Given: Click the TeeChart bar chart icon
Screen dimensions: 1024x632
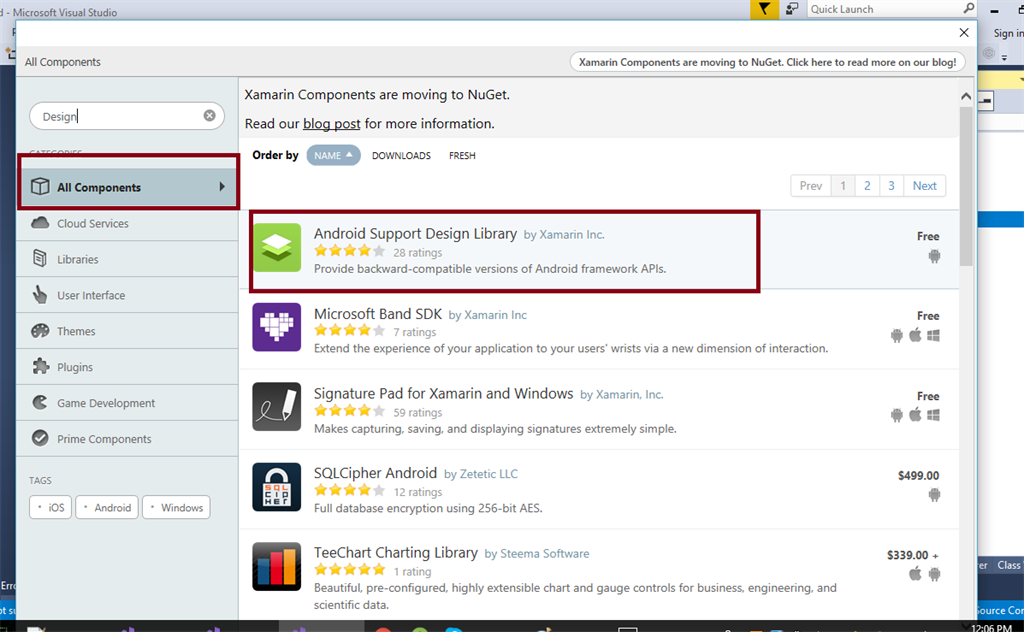Looking at the screenshot, I should (277, 567).
